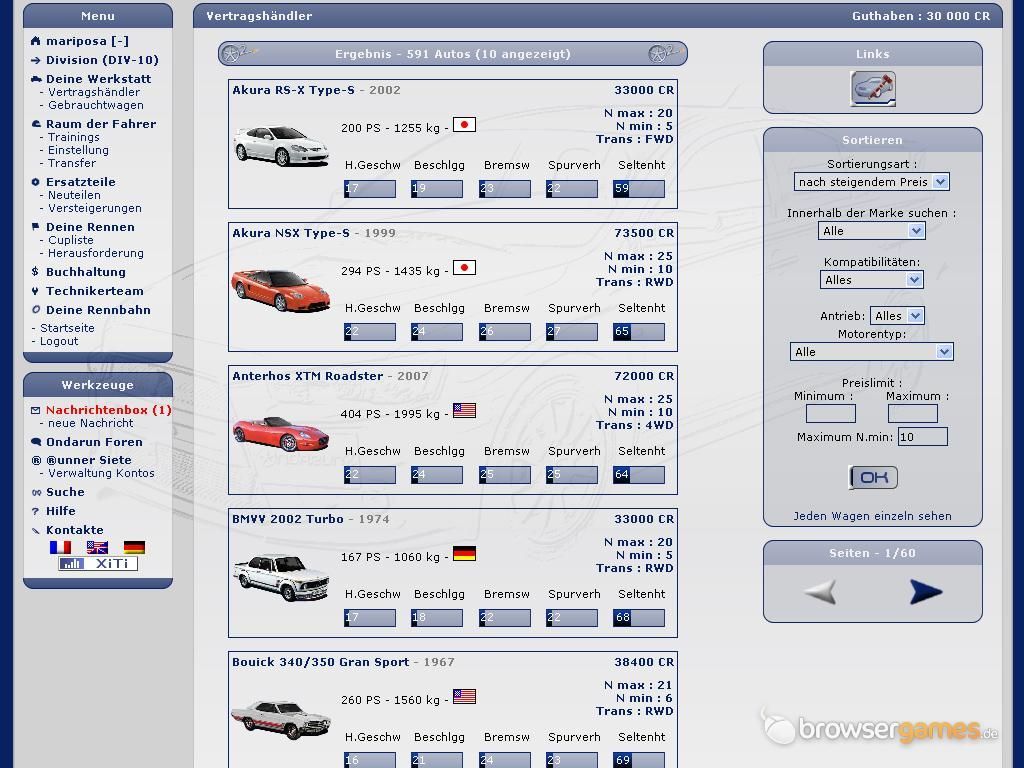Open the Motorentyp dropdown

[871, 352]
